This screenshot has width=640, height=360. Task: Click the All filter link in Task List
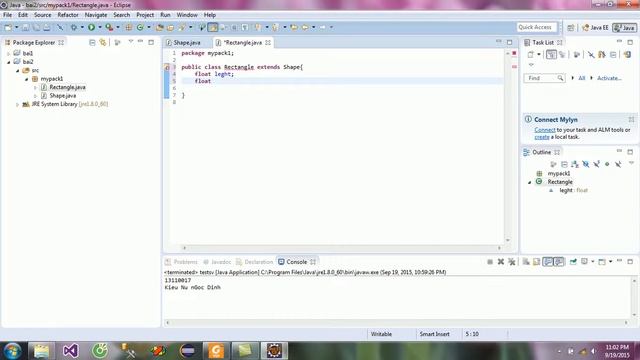(x=582, y=78)
